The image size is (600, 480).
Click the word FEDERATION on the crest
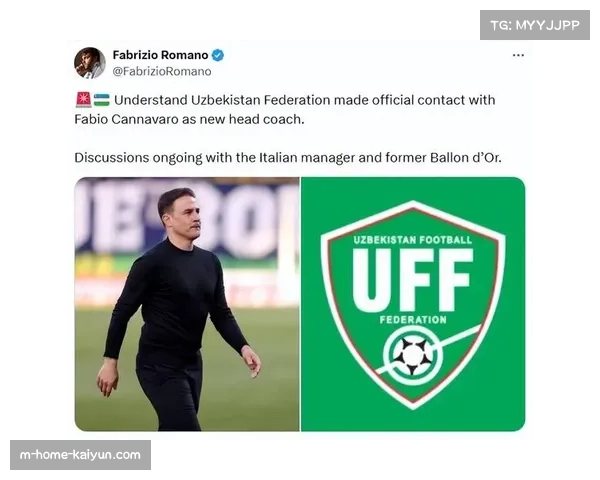413,320
